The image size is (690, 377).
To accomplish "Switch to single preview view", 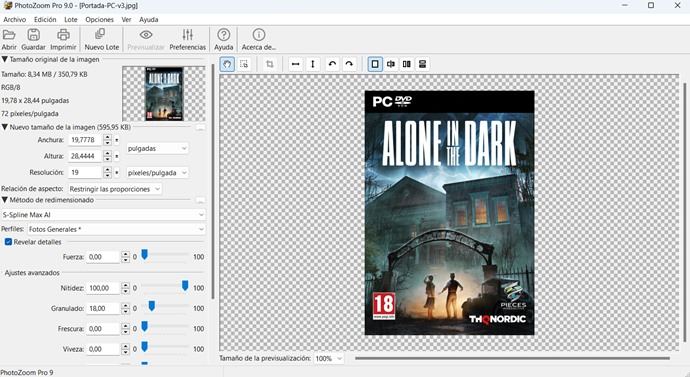I will pos(375,64).
